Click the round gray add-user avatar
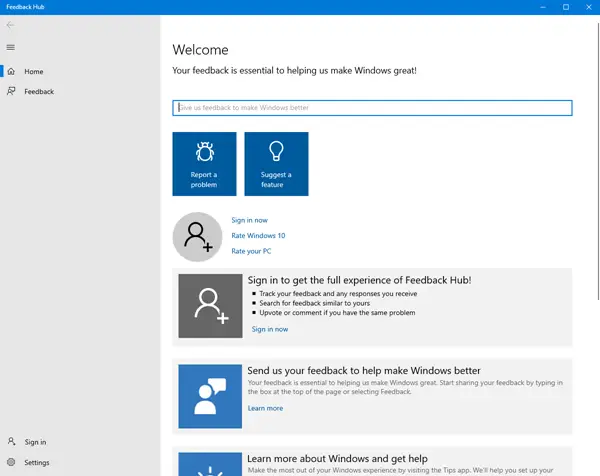 (x=197, y=237)
